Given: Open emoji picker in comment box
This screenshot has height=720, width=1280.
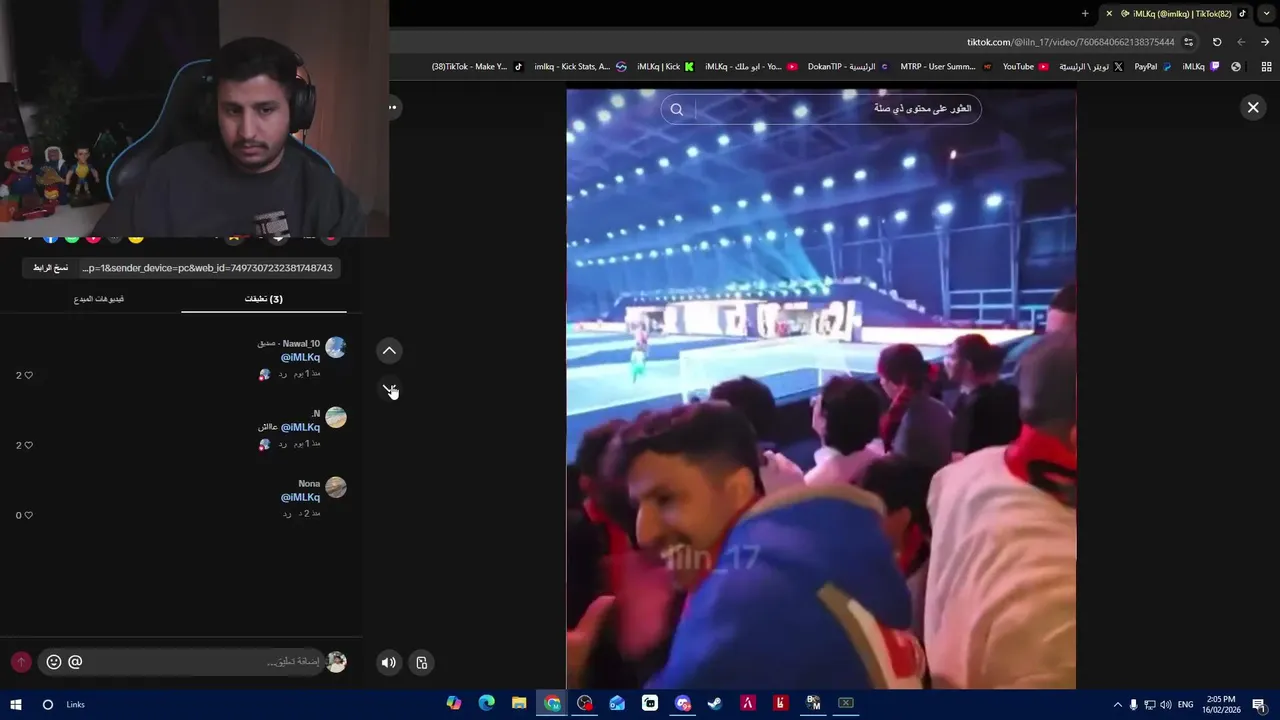Looking at the screenshot, I should (54, 662).
